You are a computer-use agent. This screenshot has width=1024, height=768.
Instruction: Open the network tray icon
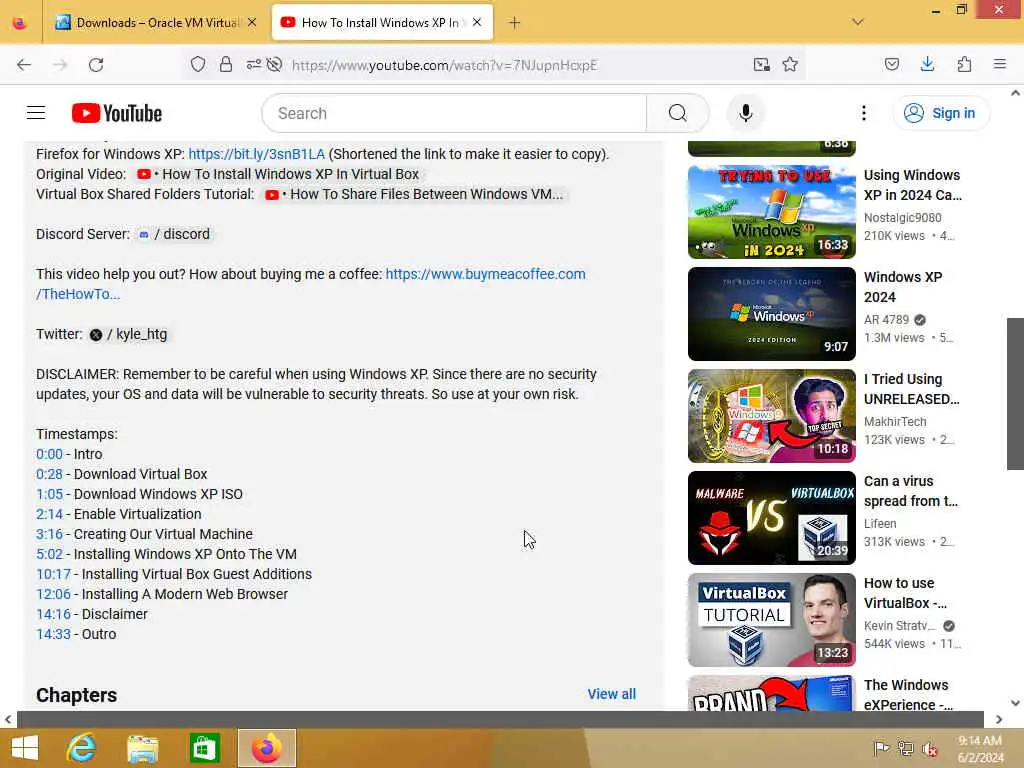pos(905,748)
